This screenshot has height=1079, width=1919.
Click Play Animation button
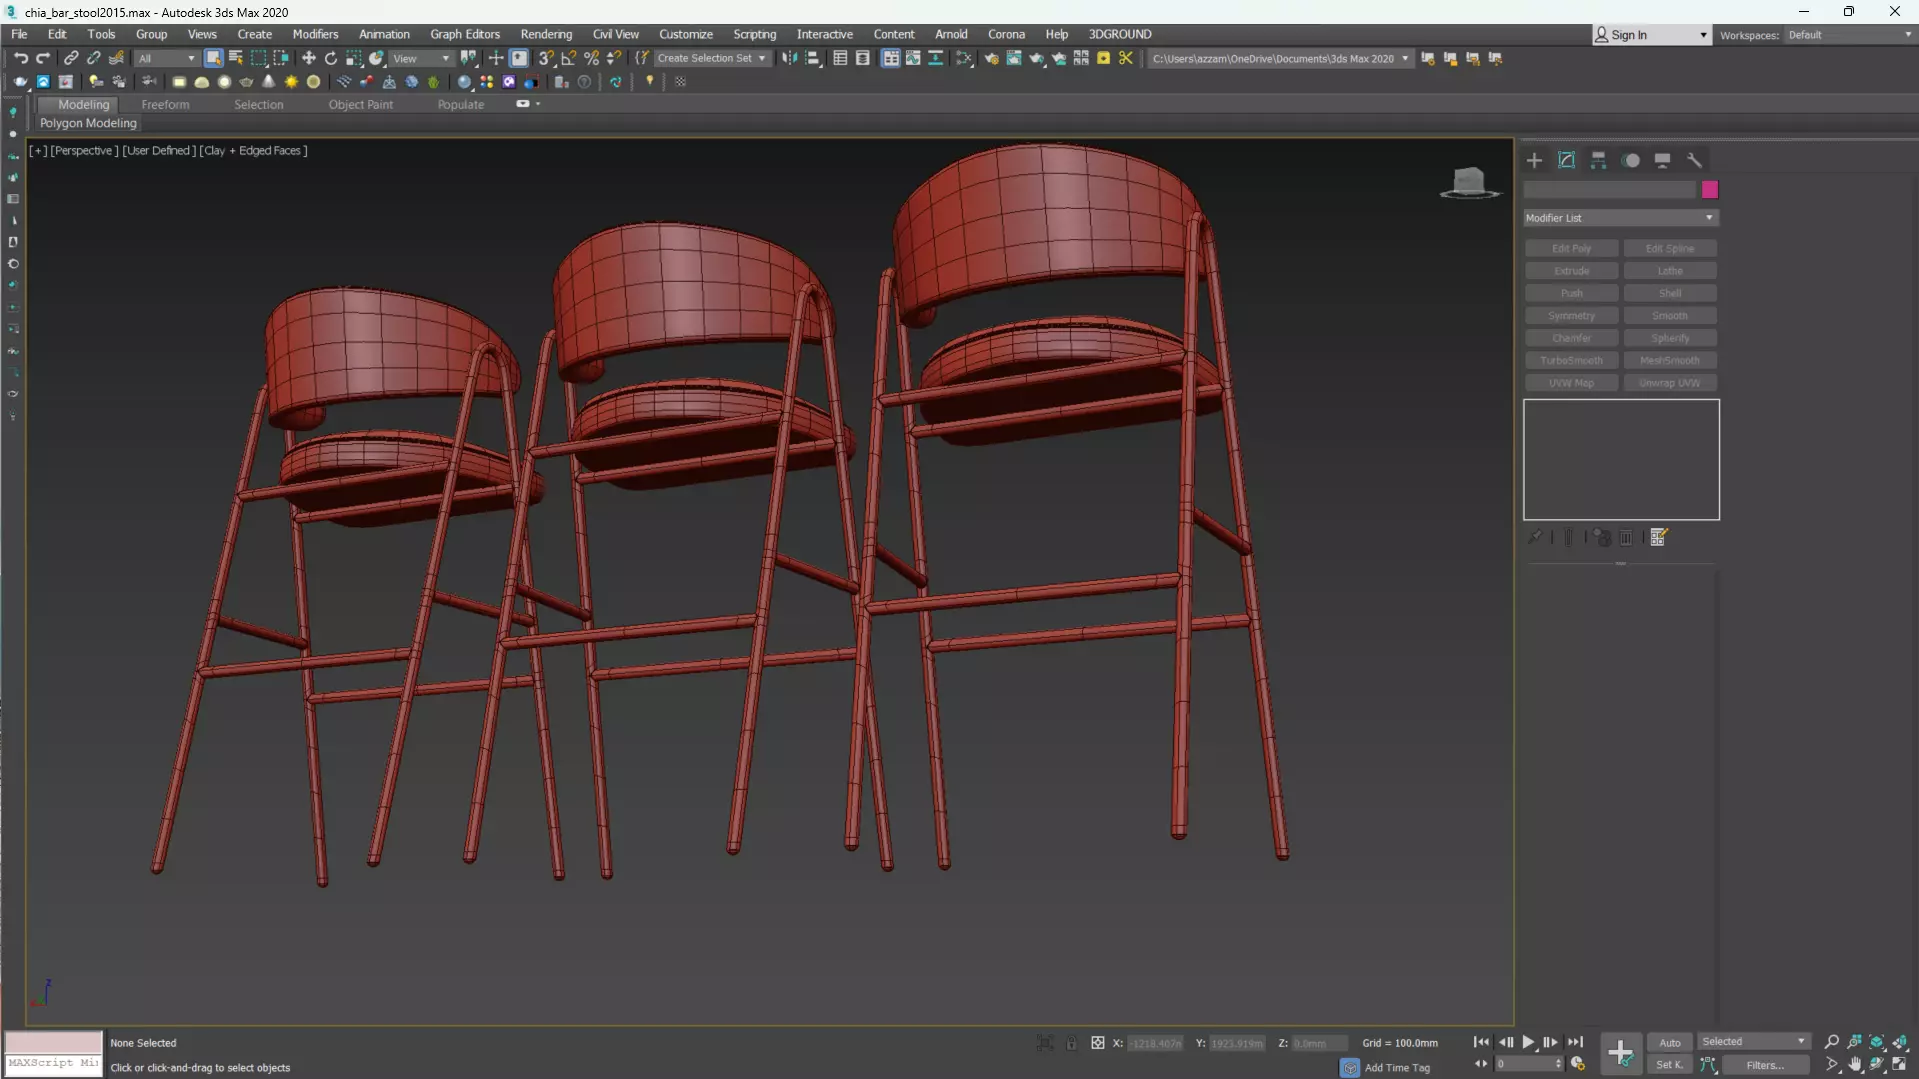(1528, 1042)
